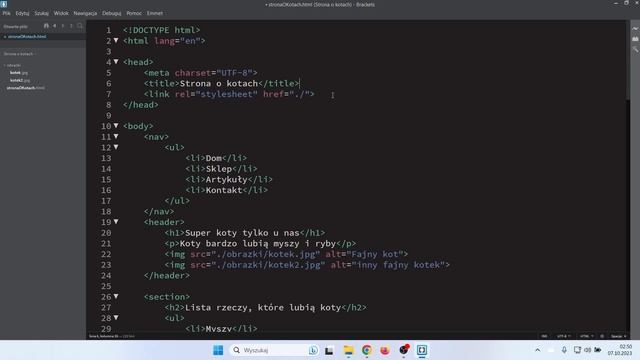Click the Bing icon in taskbar search
This screenshot has height=360, width=640.
coord(313,350)
